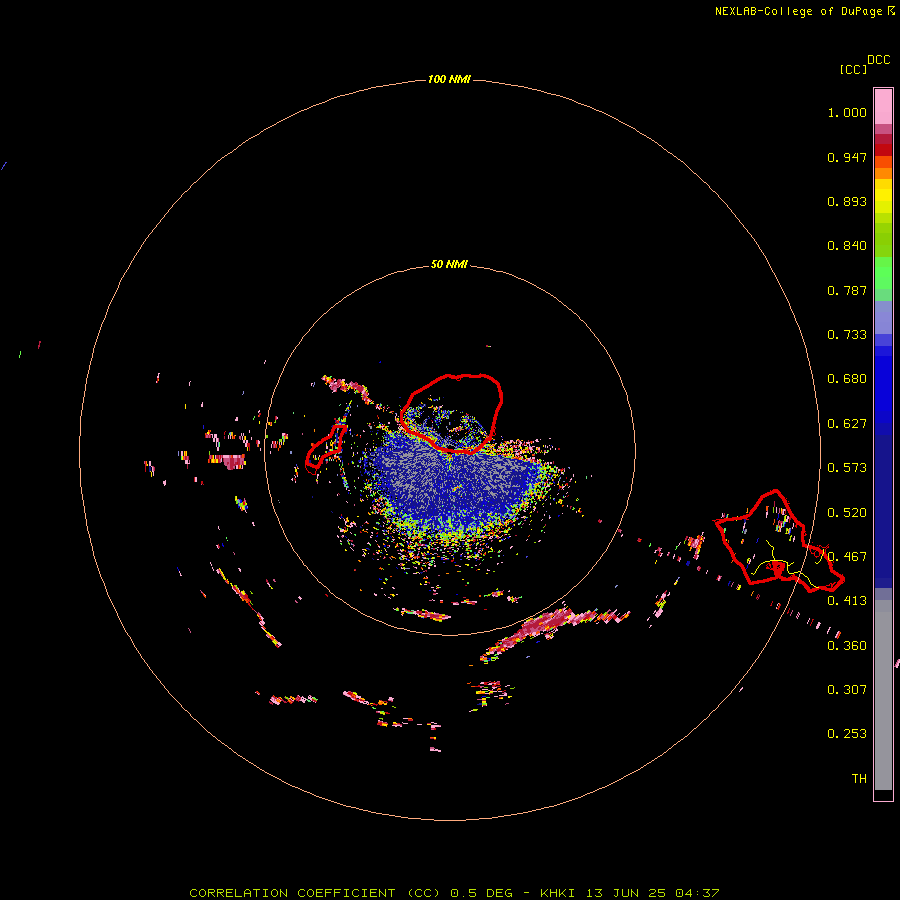
Task: Click the 0.680 scale value
Action: point(847,379)
